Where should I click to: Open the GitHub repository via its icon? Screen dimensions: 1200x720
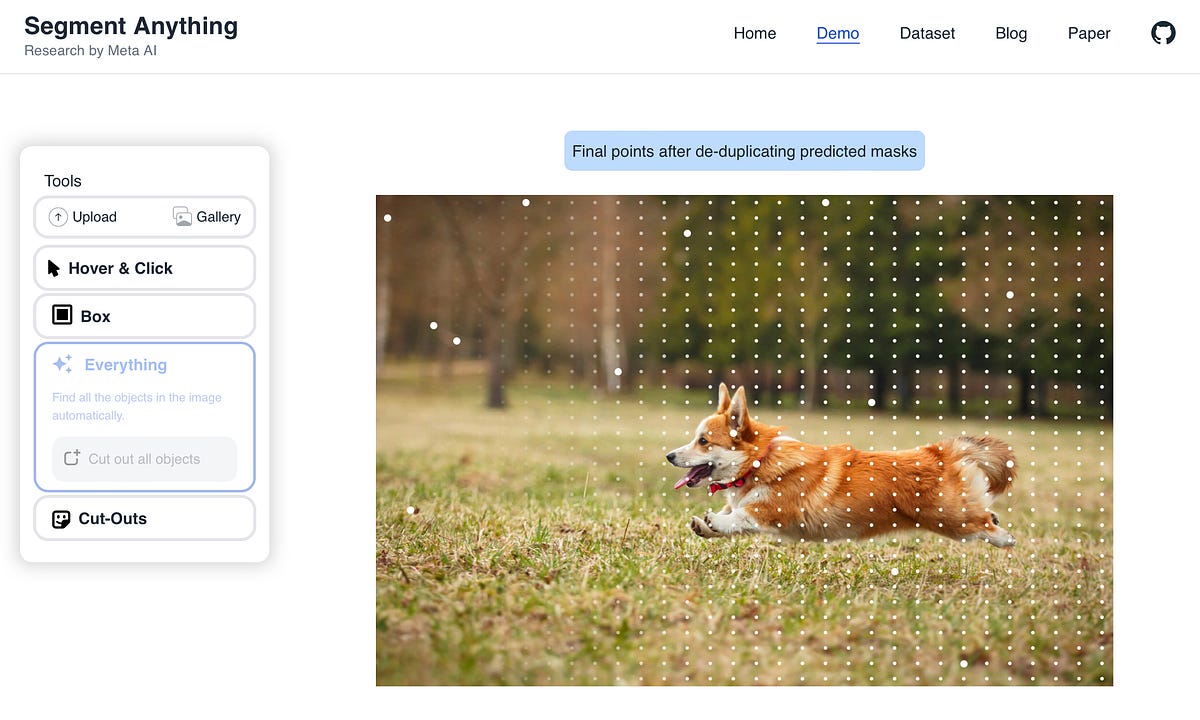[x=1163, y=33]
